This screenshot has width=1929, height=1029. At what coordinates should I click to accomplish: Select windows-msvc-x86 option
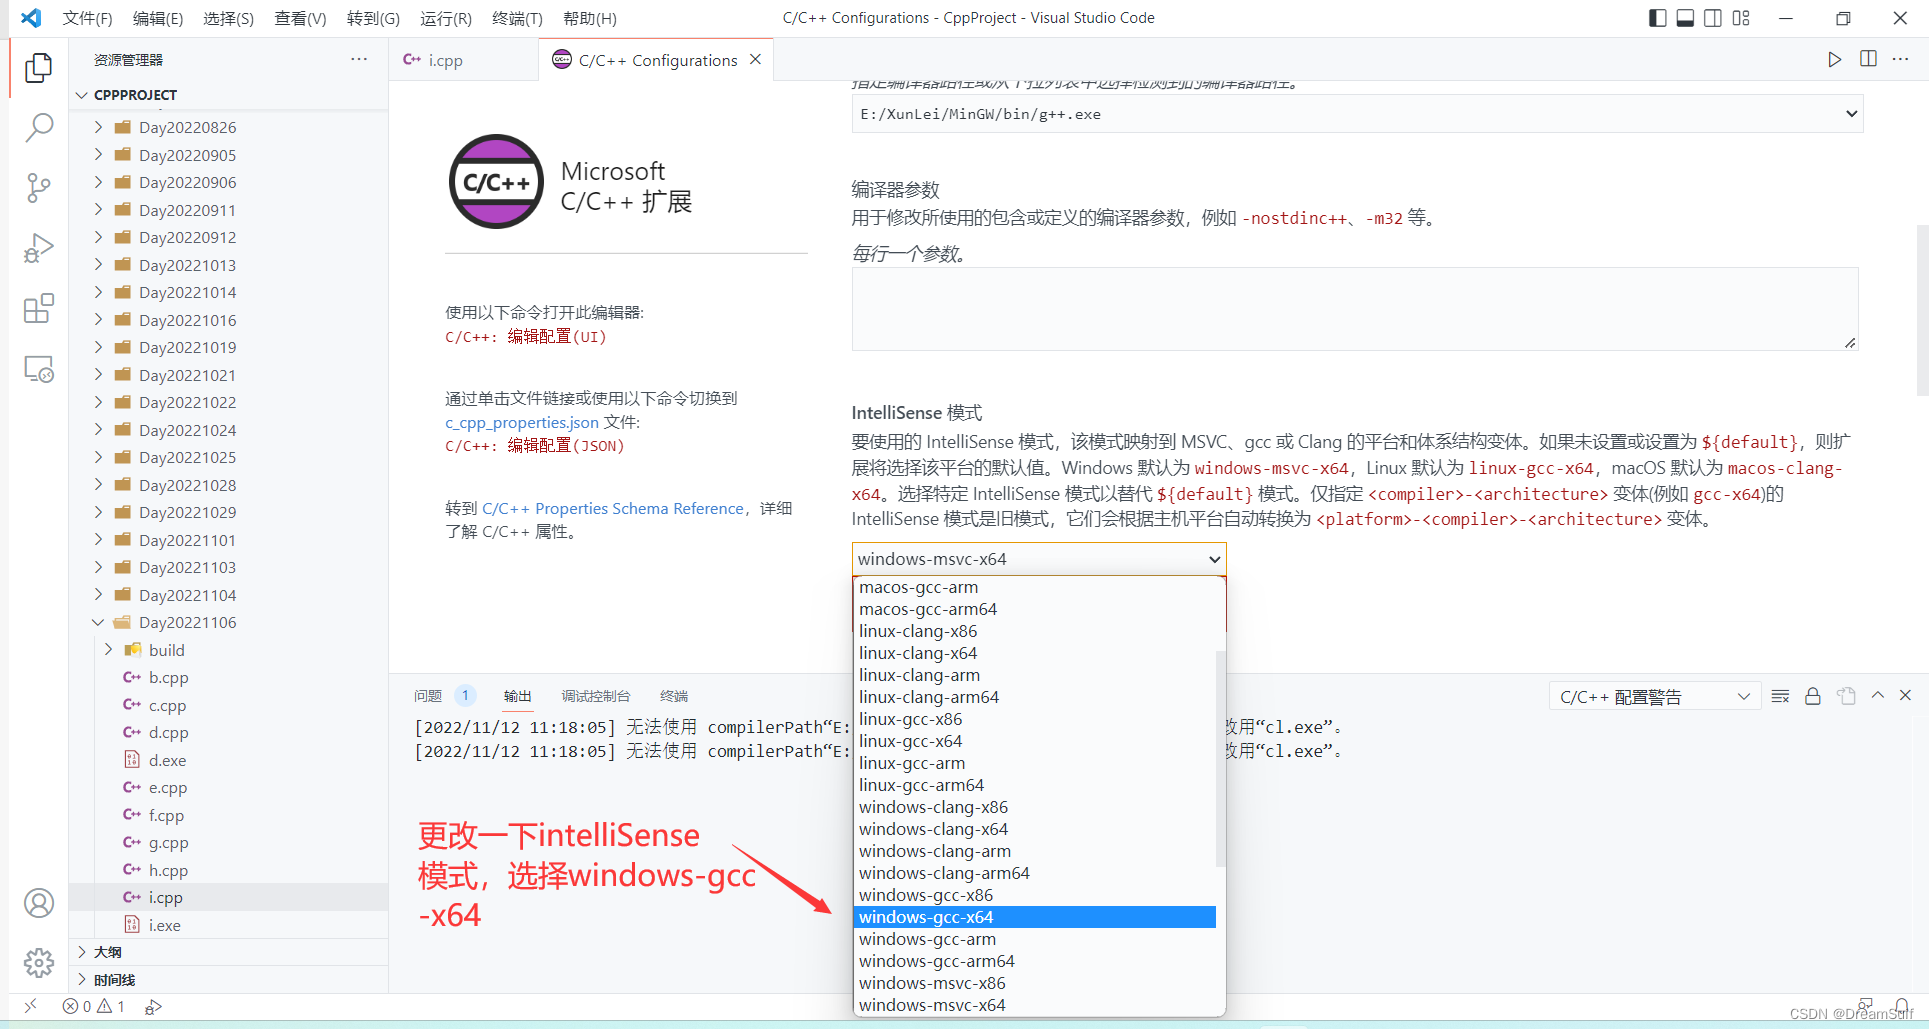coord(1035,983)
